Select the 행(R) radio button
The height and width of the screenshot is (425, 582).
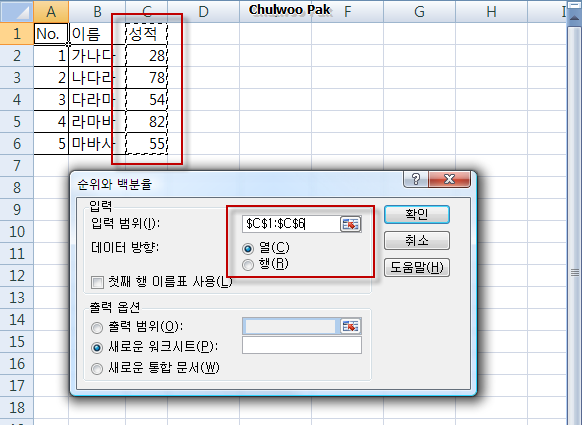click(x=248, y=264)
